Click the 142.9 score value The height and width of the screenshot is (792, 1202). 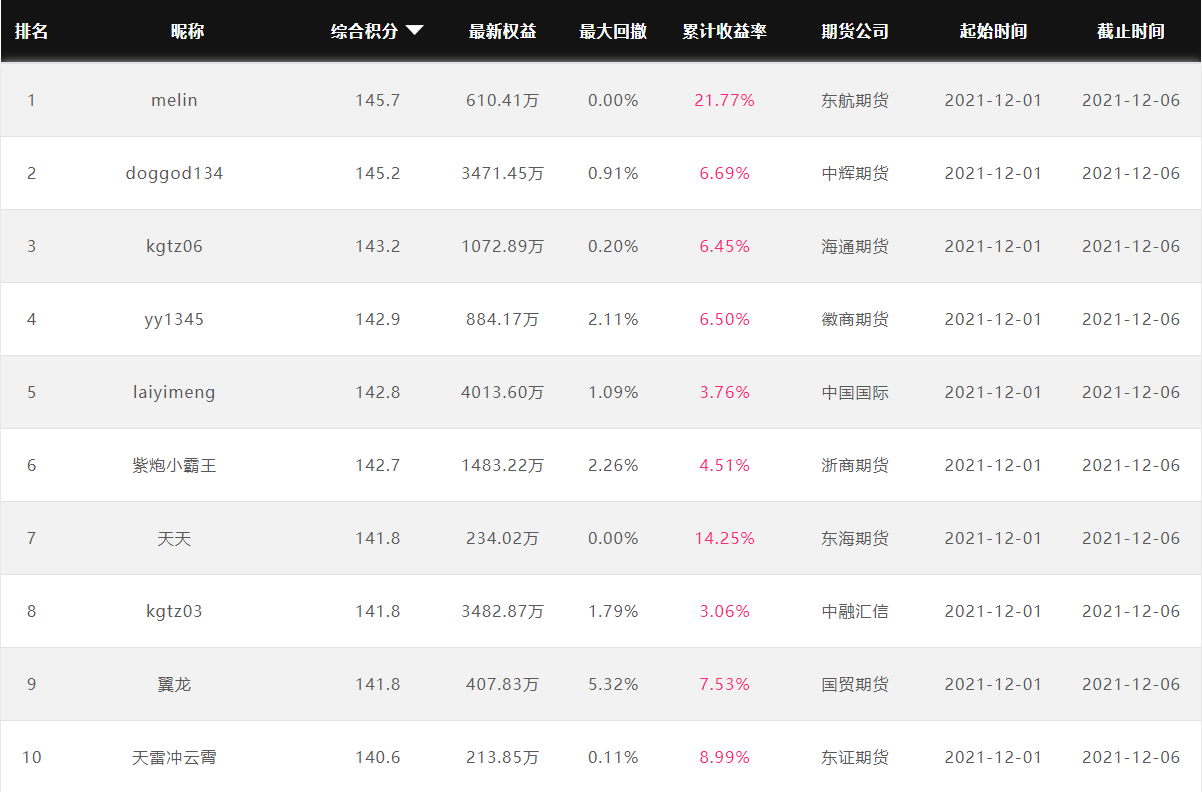tap(377, 319)
